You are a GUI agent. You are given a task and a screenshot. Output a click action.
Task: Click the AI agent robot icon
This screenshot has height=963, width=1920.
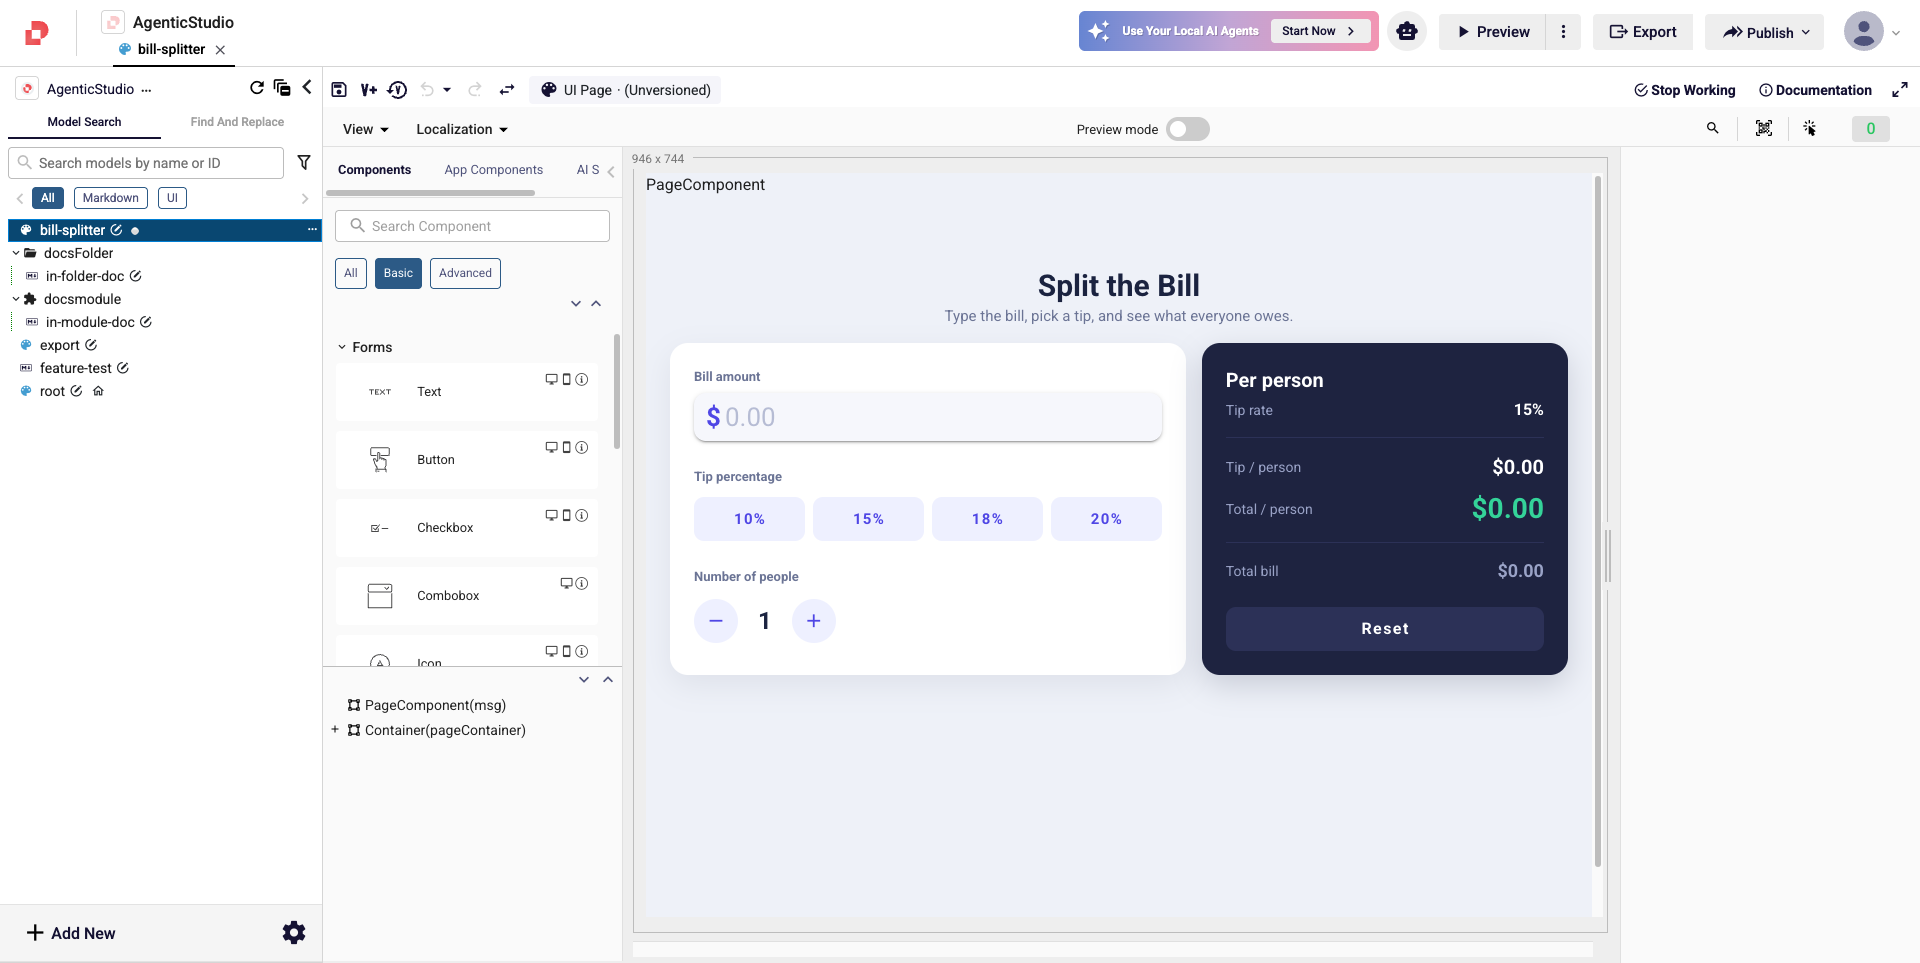[x=1407, y=32]
